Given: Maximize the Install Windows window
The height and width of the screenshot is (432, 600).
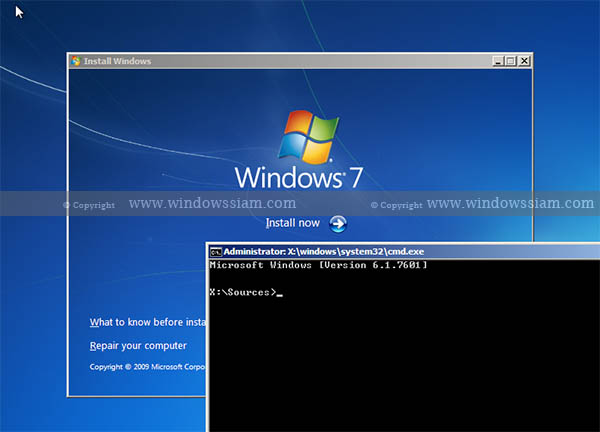Looking at the screenshot, I should 510,61.
